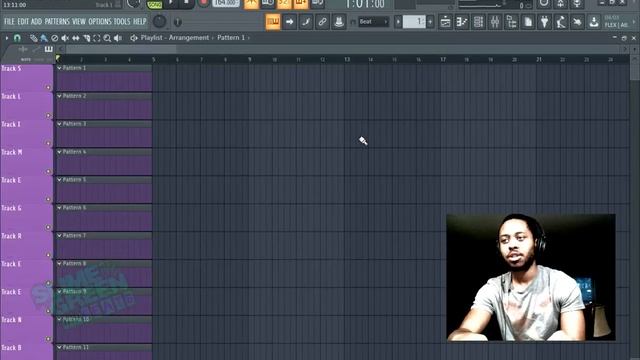Open Pattern 4 clip menu arrow
The height and width of the screenshot is (360, 640).
tap(59, 152)
